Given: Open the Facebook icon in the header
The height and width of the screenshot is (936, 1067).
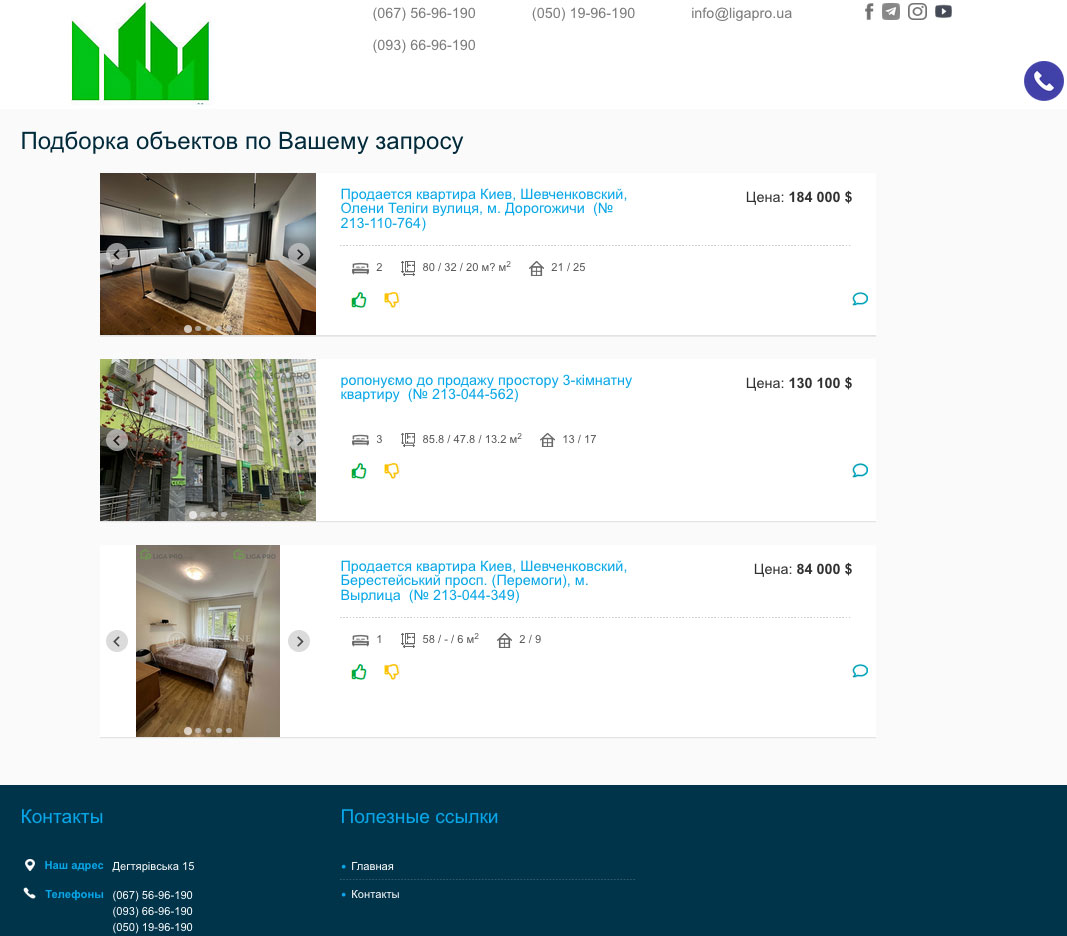Looking at the screenshot, I should click(x=869, y=12).
